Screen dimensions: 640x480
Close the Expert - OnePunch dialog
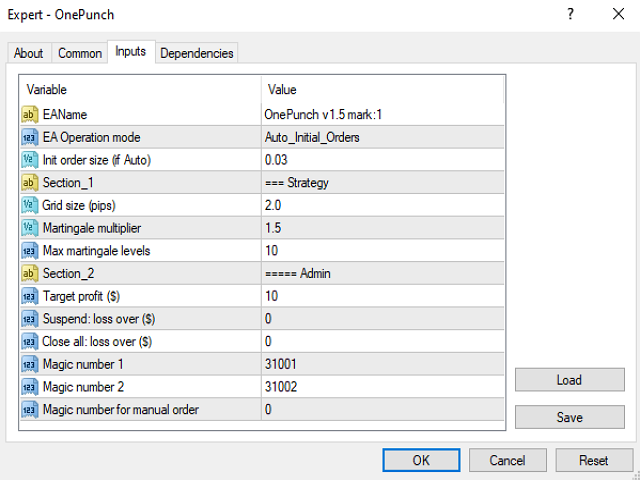619,14
